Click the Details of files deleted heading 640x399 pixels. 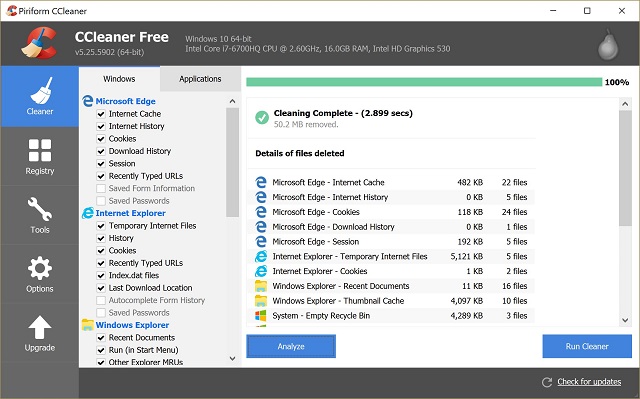(x=300, y=153)
